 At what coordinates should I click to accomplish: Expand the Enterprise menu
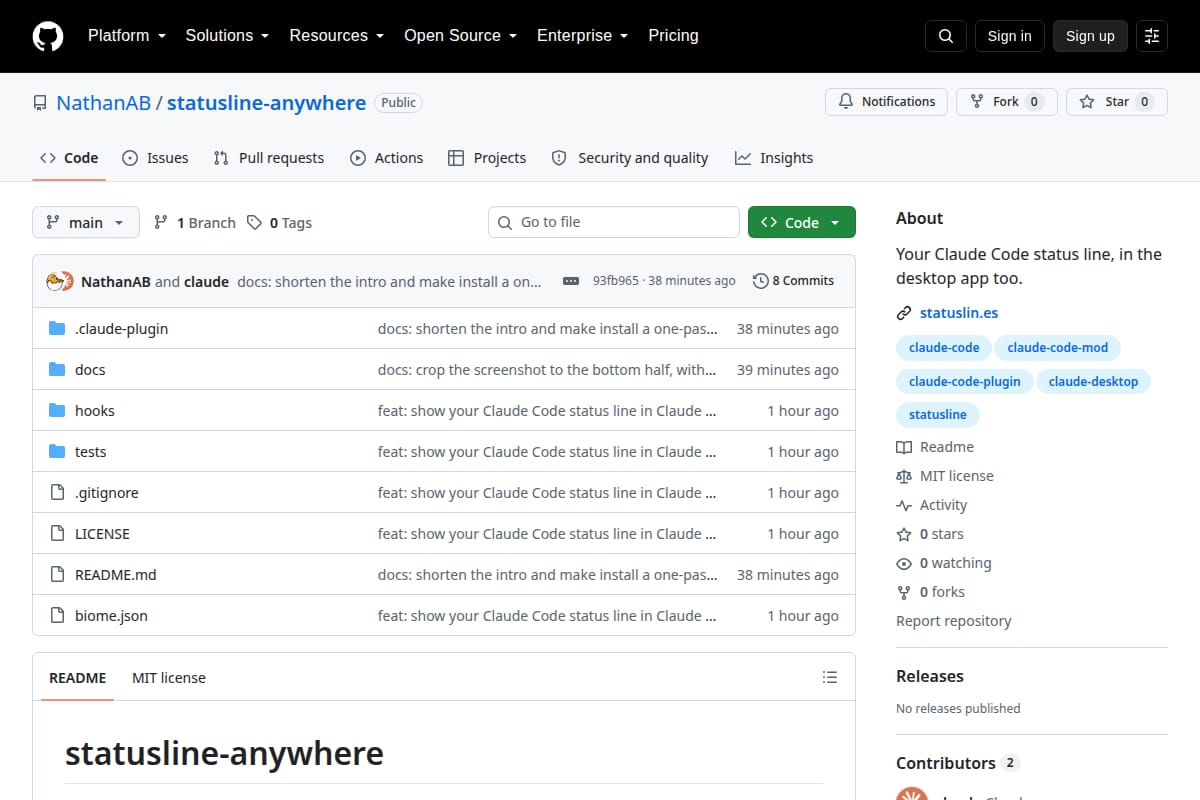click(582, 35)
